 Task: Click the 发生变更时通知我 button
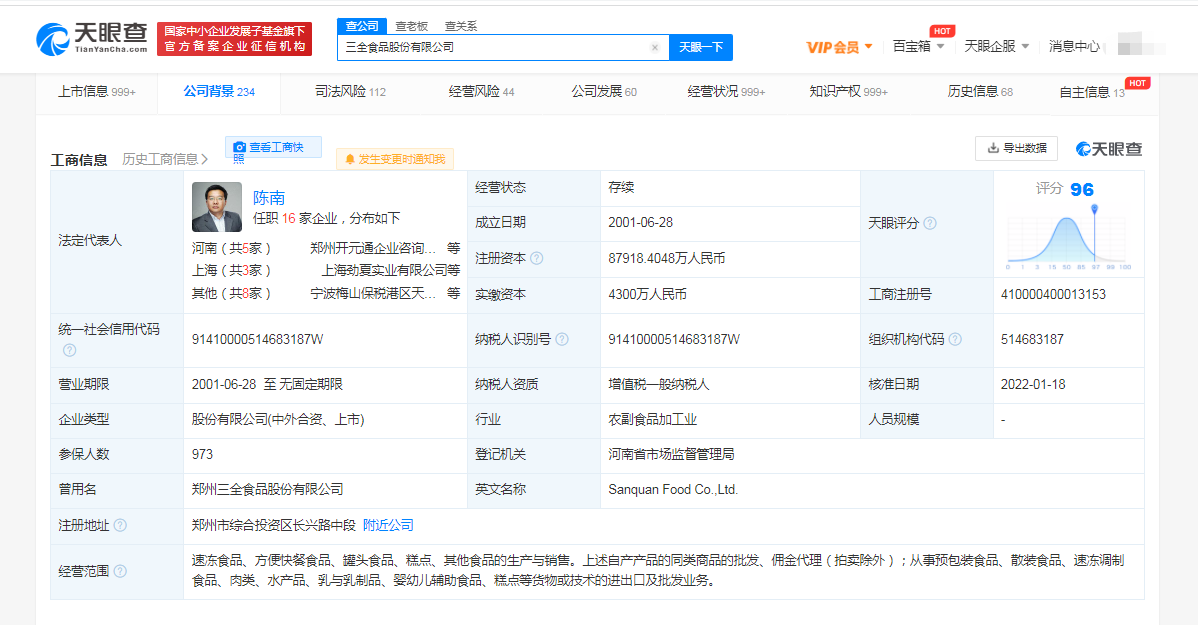point(395,159)
